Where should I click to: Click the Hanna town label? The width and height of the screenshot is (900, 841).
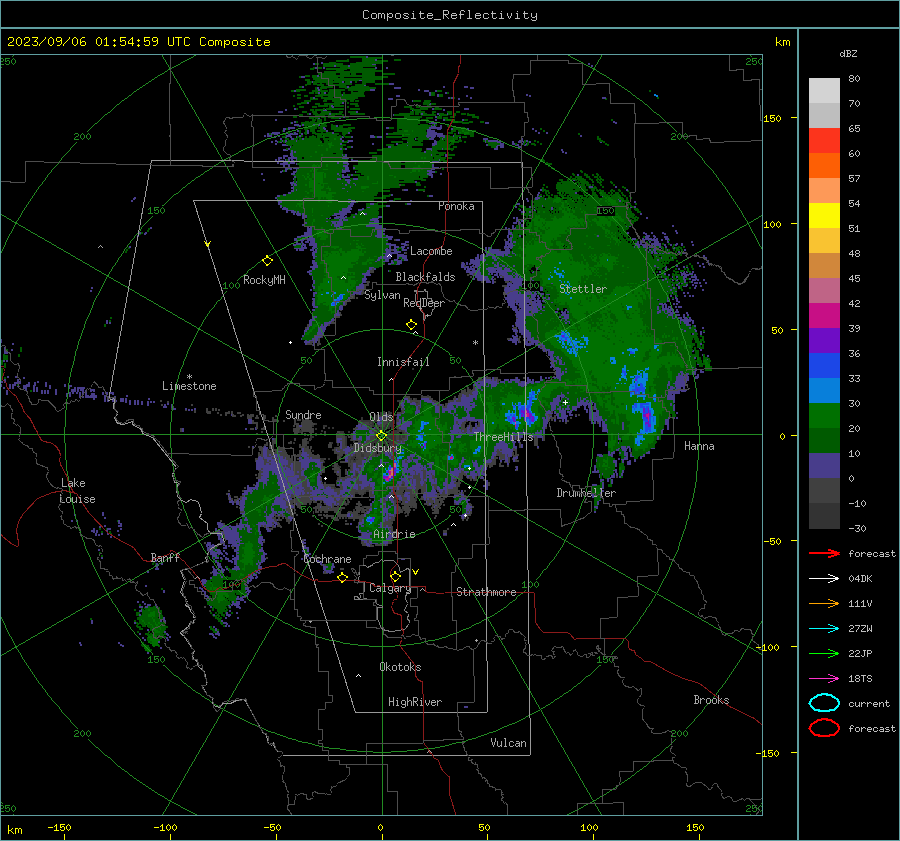pos(699,446)
